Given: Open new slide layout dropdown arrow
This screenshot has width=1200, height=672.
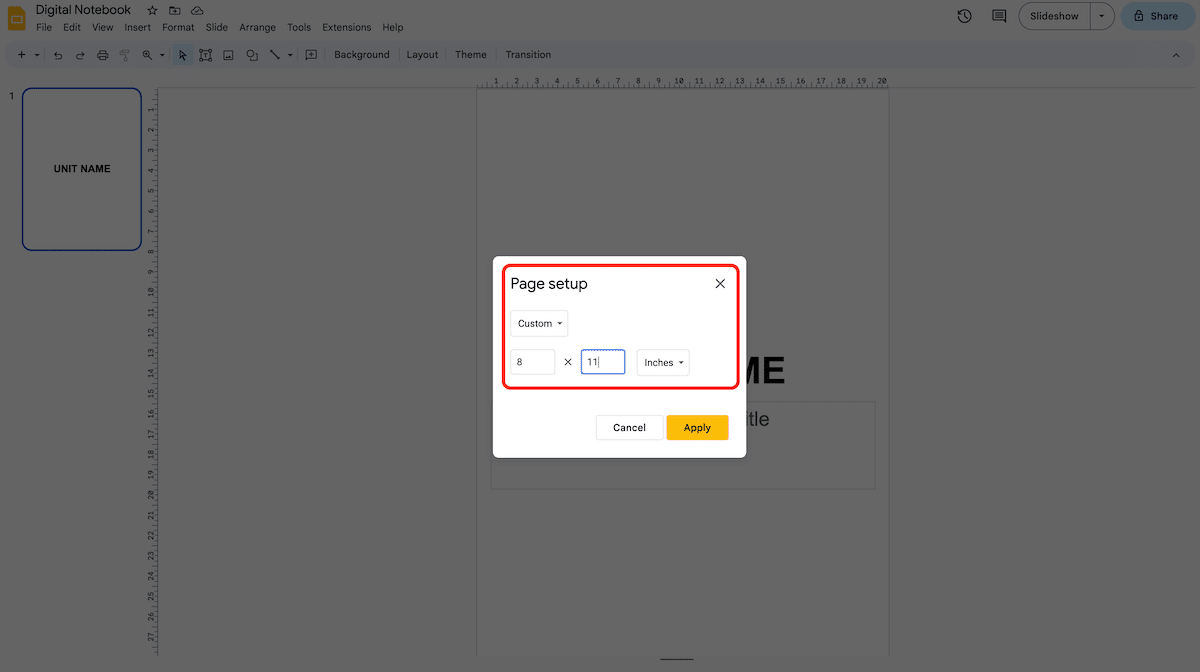Looking at the screenshot, I should pyautogui.click(x=37, y=55).
